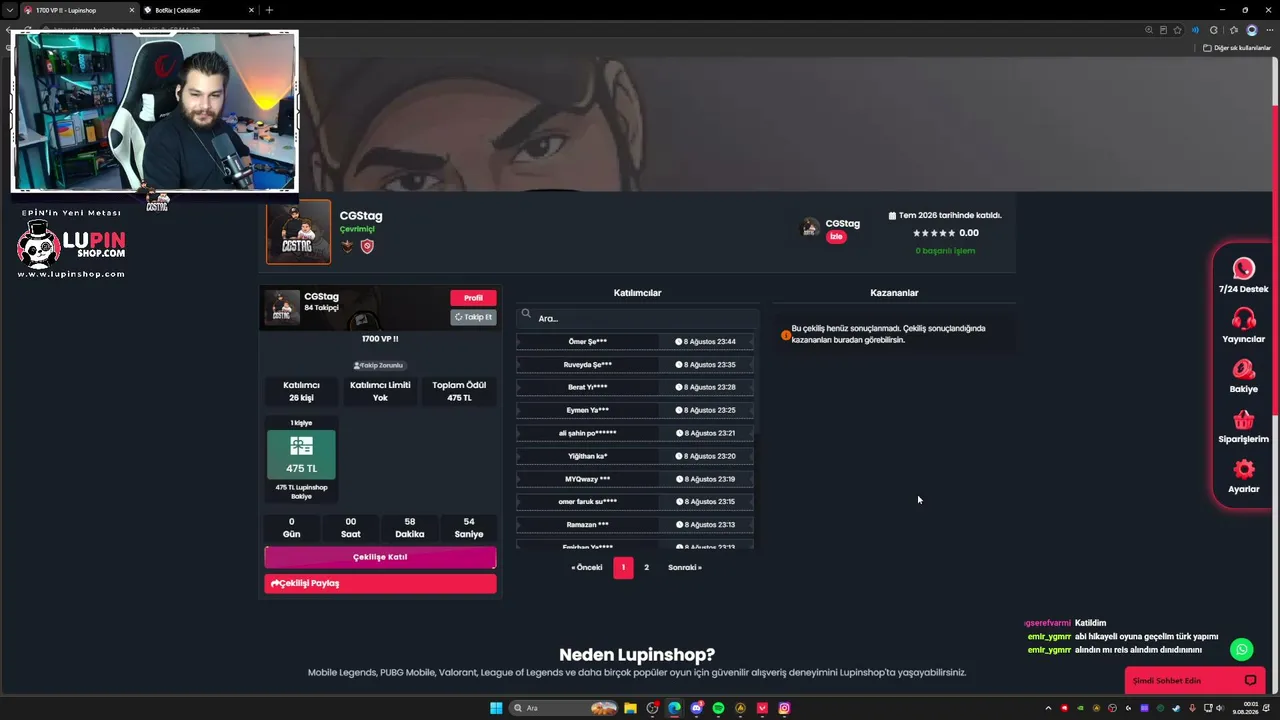1280x720 pixels.
Task: Click the Kazananlar heading
Action: click(x=894, y=293)
